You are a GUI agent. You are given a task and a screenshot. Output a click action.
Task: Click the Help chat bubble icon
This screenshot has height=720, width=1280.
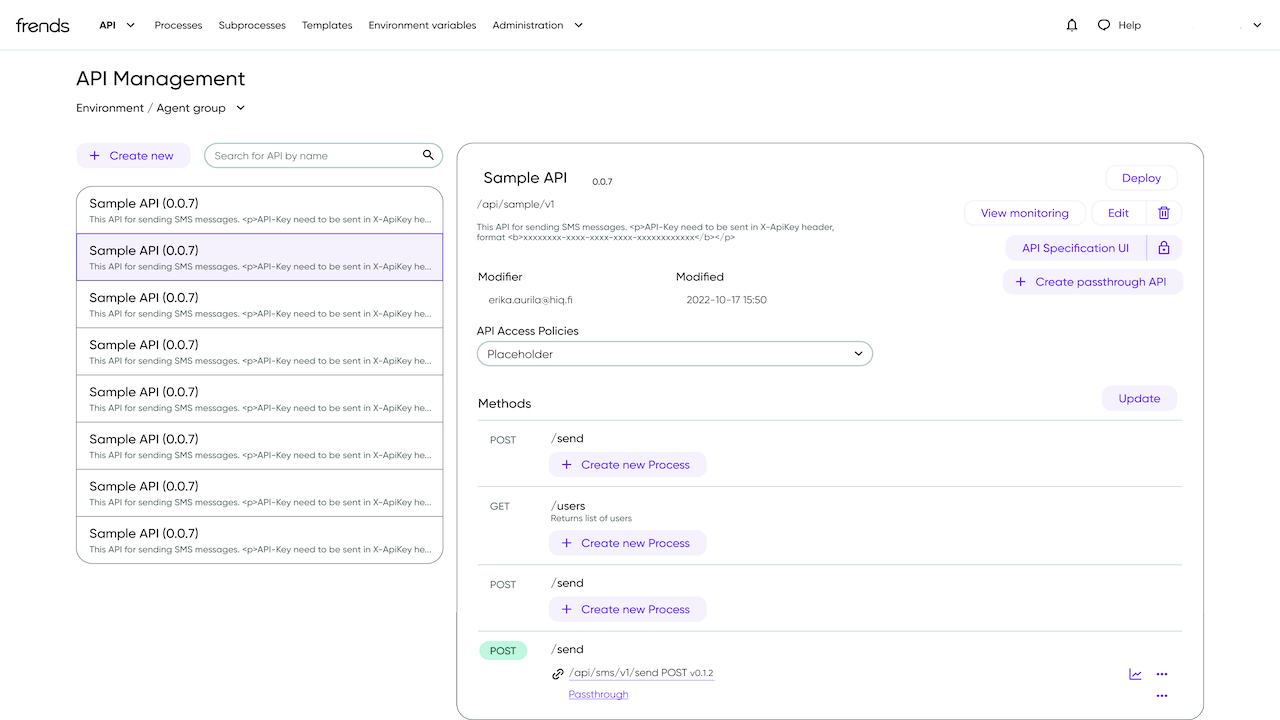(x=1104, y=25)
